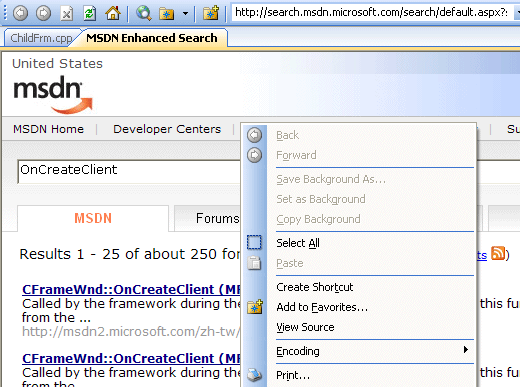Choose Add to Favorites... from context menu
Viewport: 520px width, 387px height.
point(360,307)
